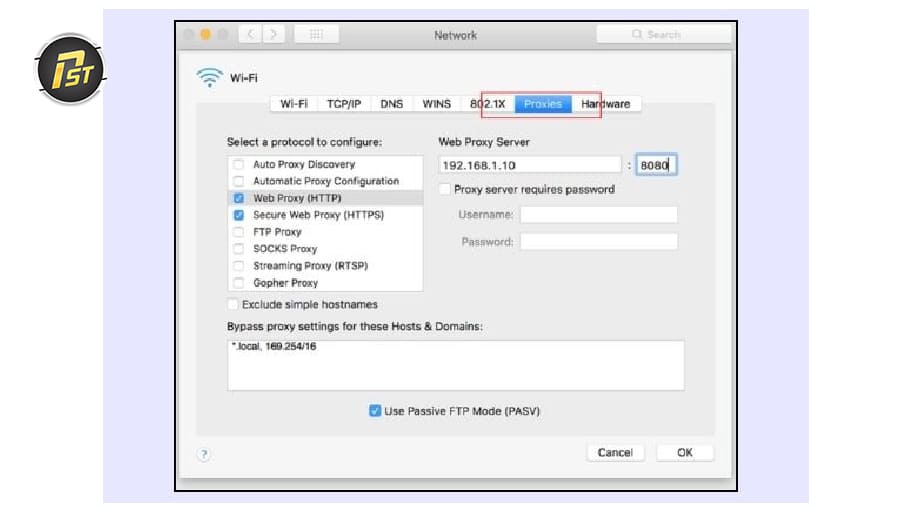Enable Streaming Proxy (RTSP) checkbox
The image size is (912, 513).
tap(238, 266)
